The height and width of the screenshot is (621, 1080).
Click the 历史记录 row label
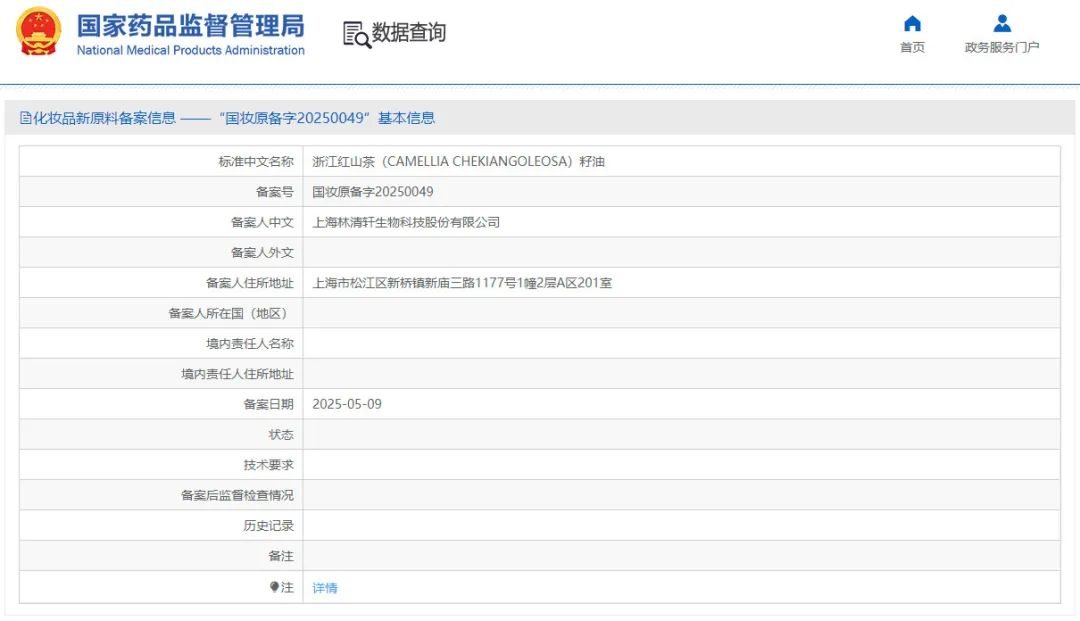pyautogui.click(x=268, y=525)
